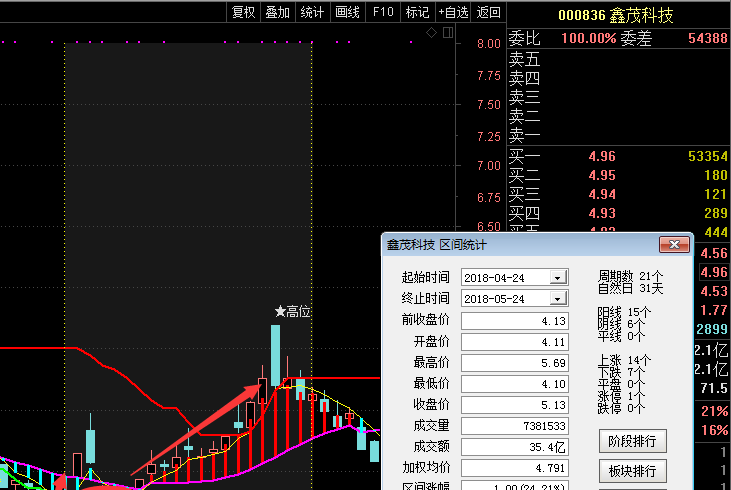Click the 加权均价 value 4.791

[515, 468]
